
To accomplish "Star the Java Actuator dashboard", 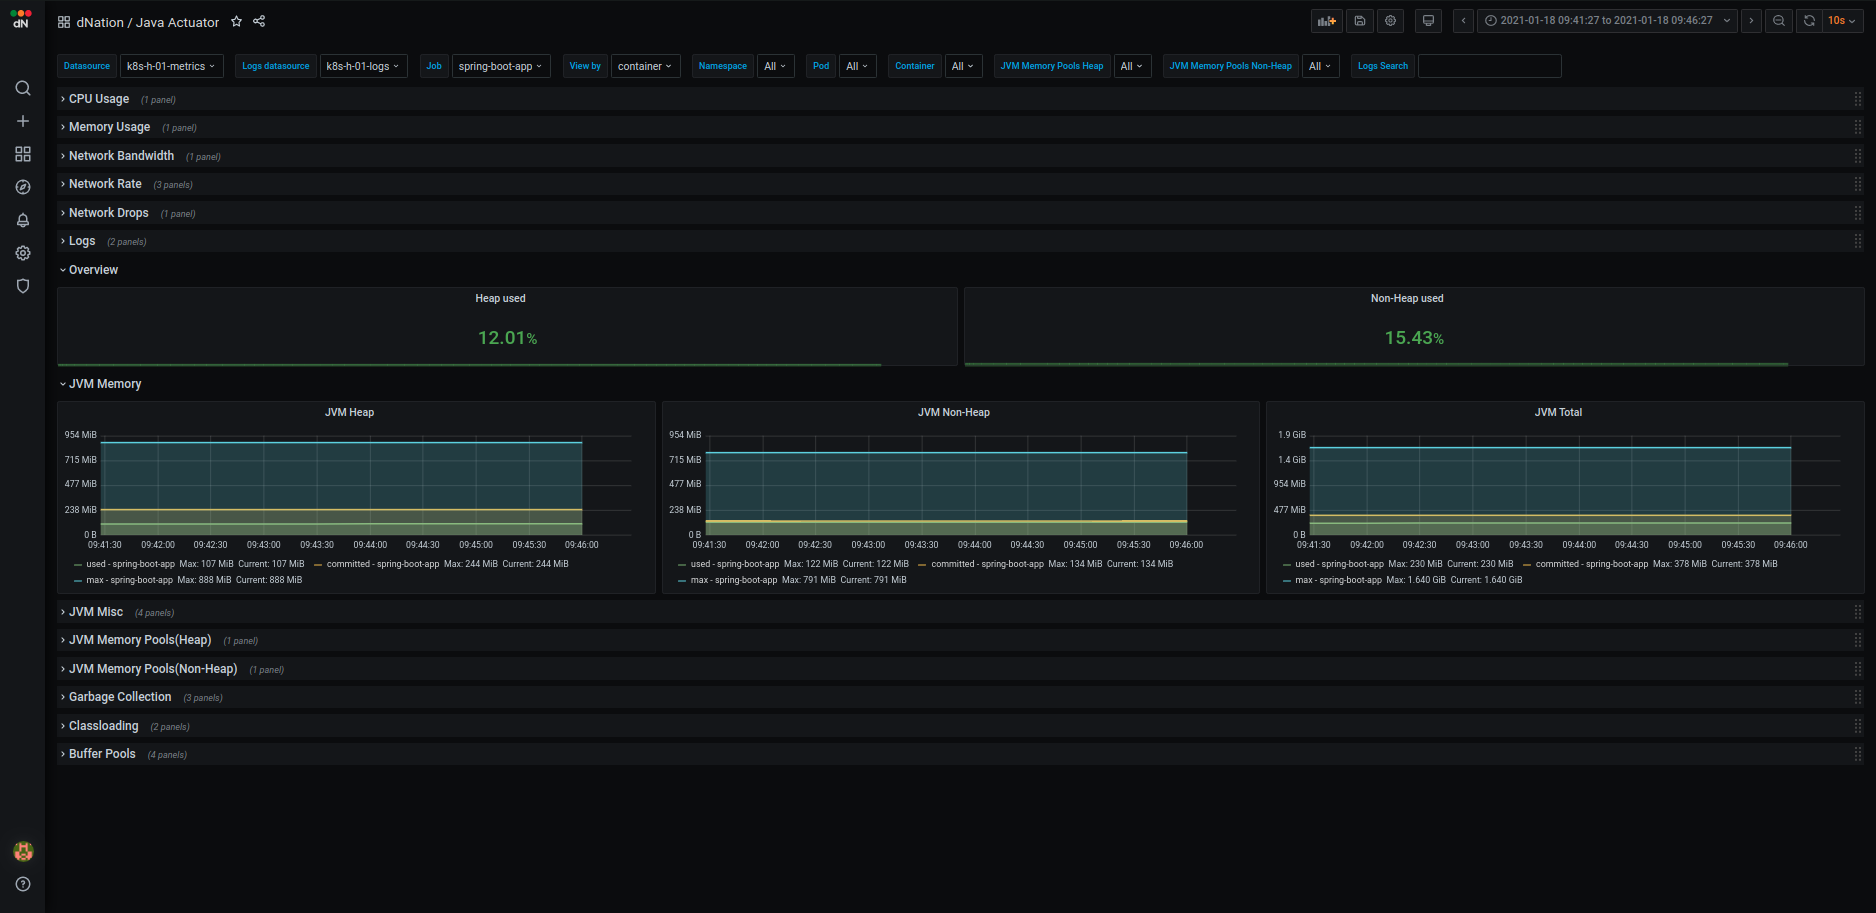I will tap(236, 21).
